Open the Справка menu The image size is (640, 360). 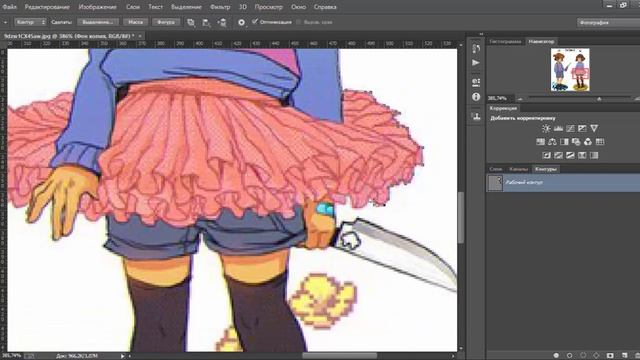pos(325,7)
